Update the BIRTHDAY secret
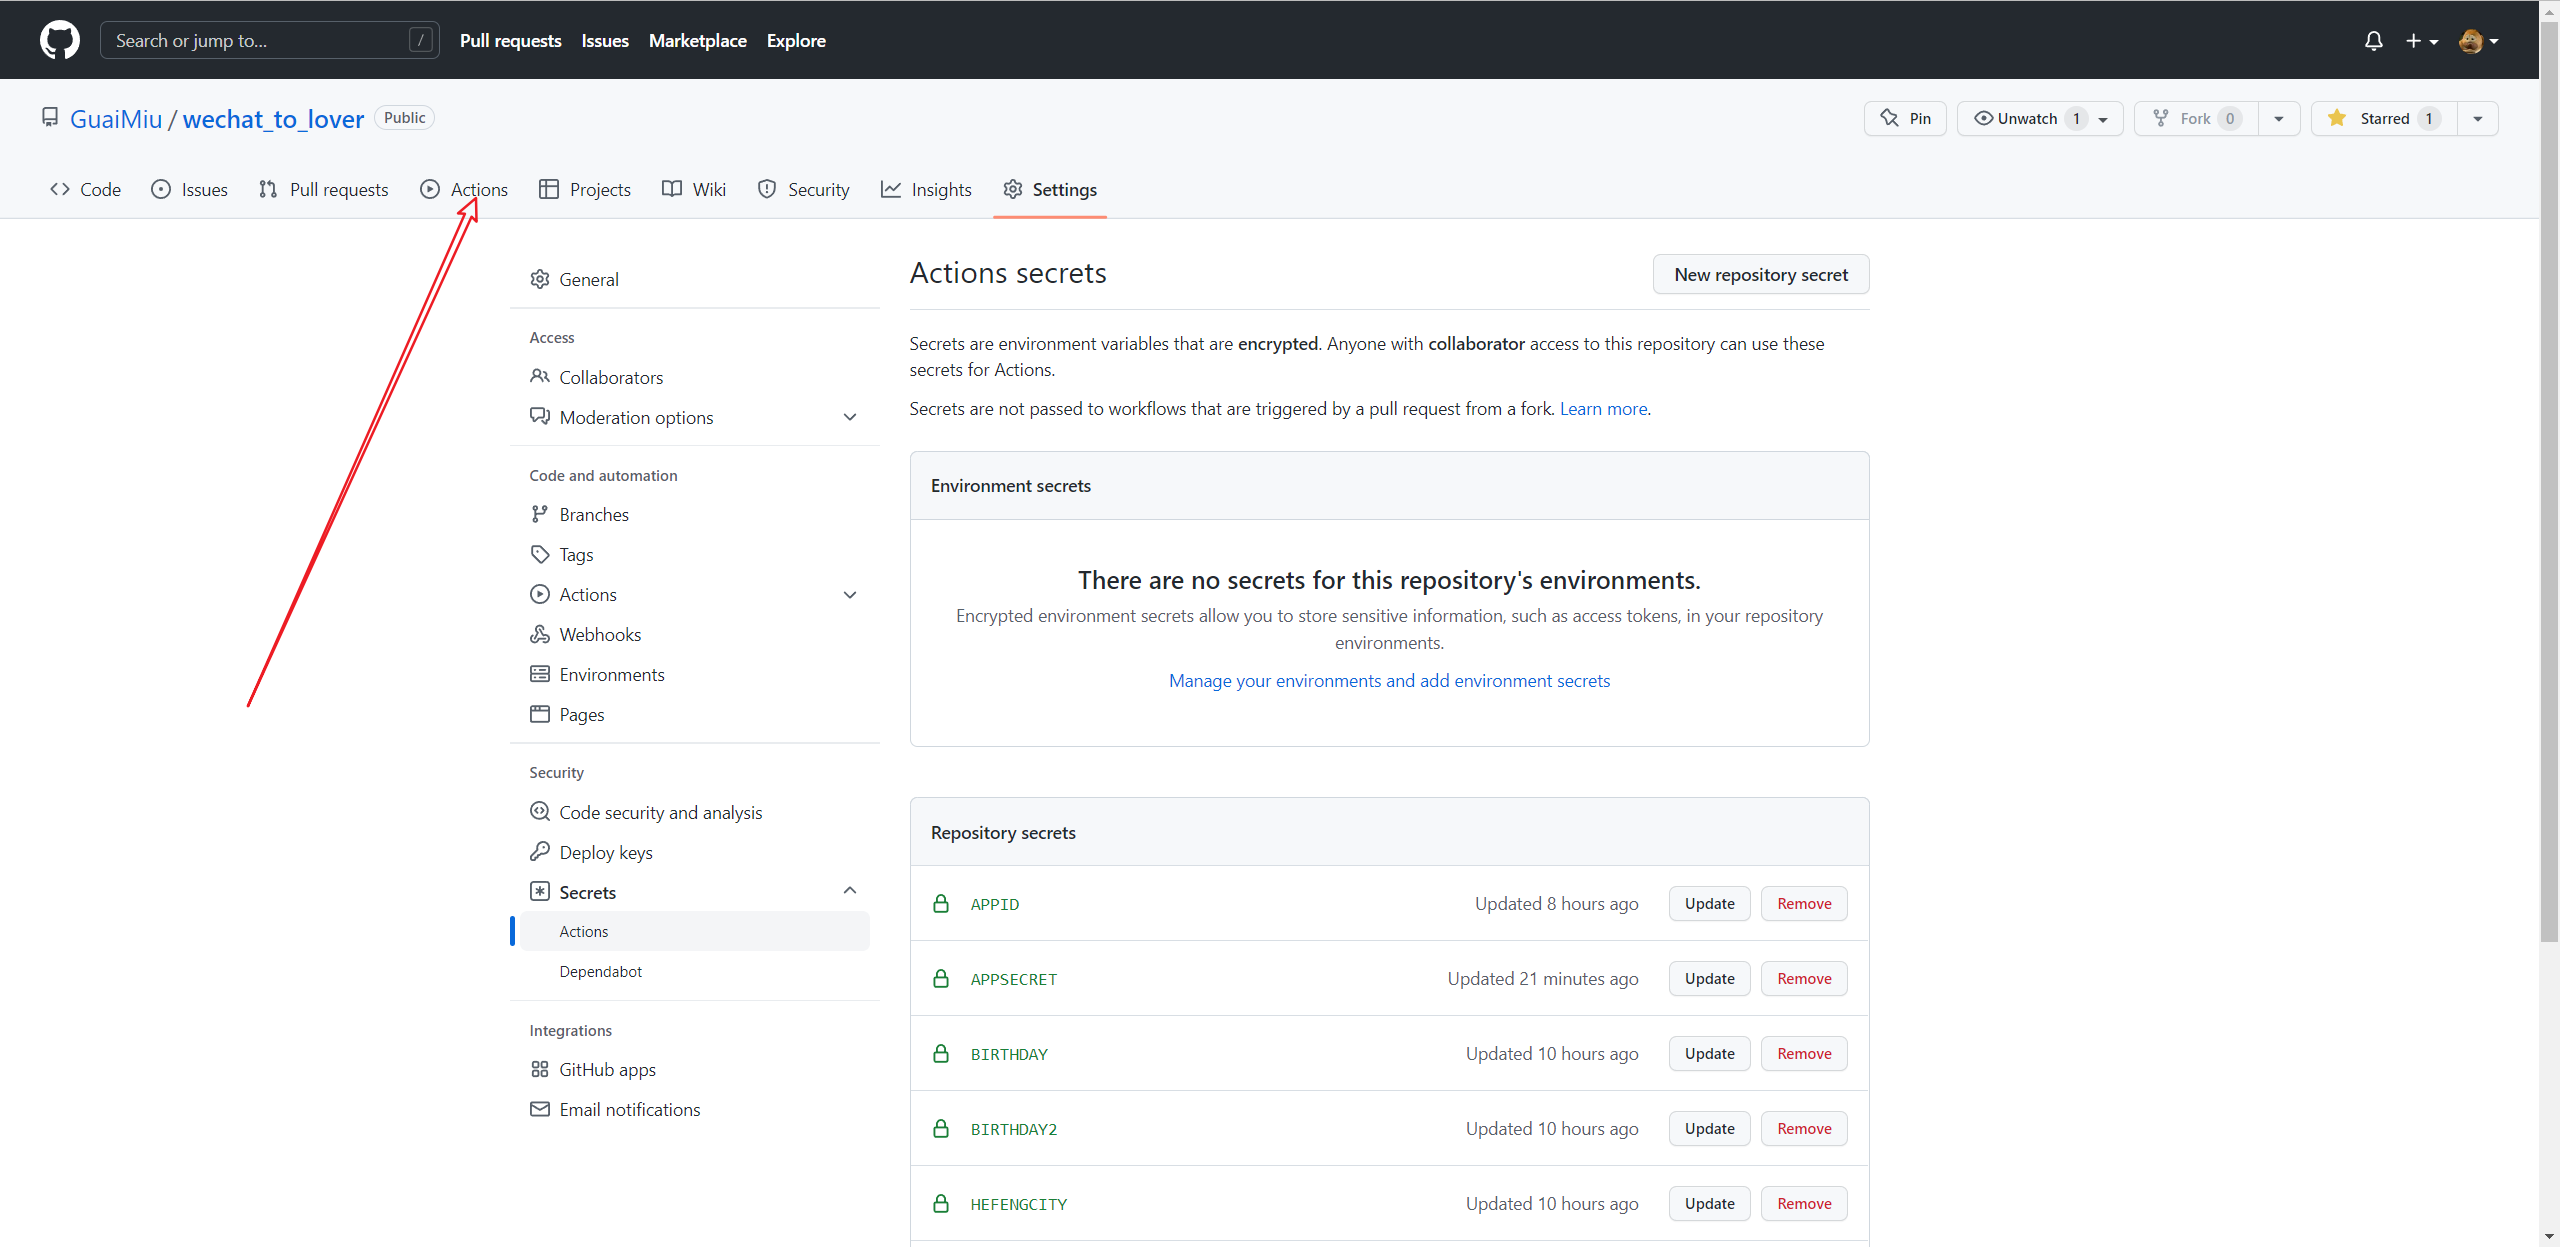Viewport: 2560px width, 1247px height. point(1710,1053)
